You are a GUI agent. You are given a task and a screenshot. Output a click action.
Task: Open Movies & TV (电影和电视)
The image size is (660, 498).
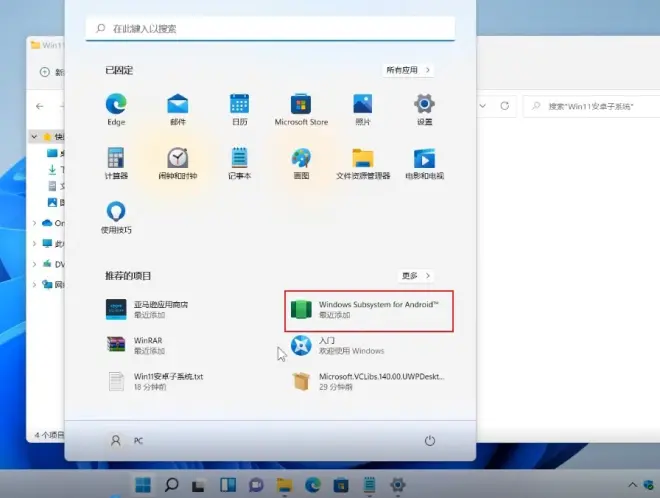click(424, 163)
